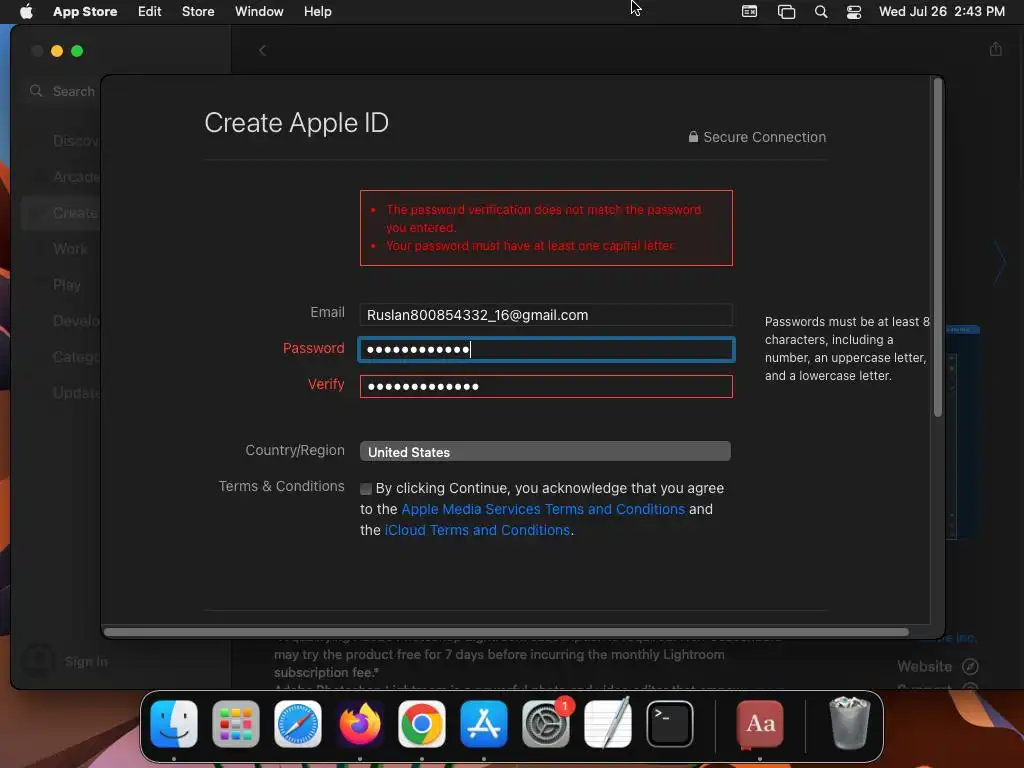Open the Country/Region United States dropdown
1024x768 pixels.
pyautogui.click(x=545, y=451)
